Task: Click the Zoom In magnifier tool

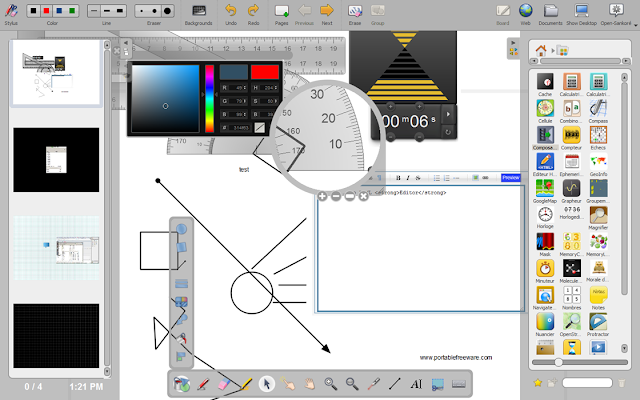Action: [x=331, y=384]
